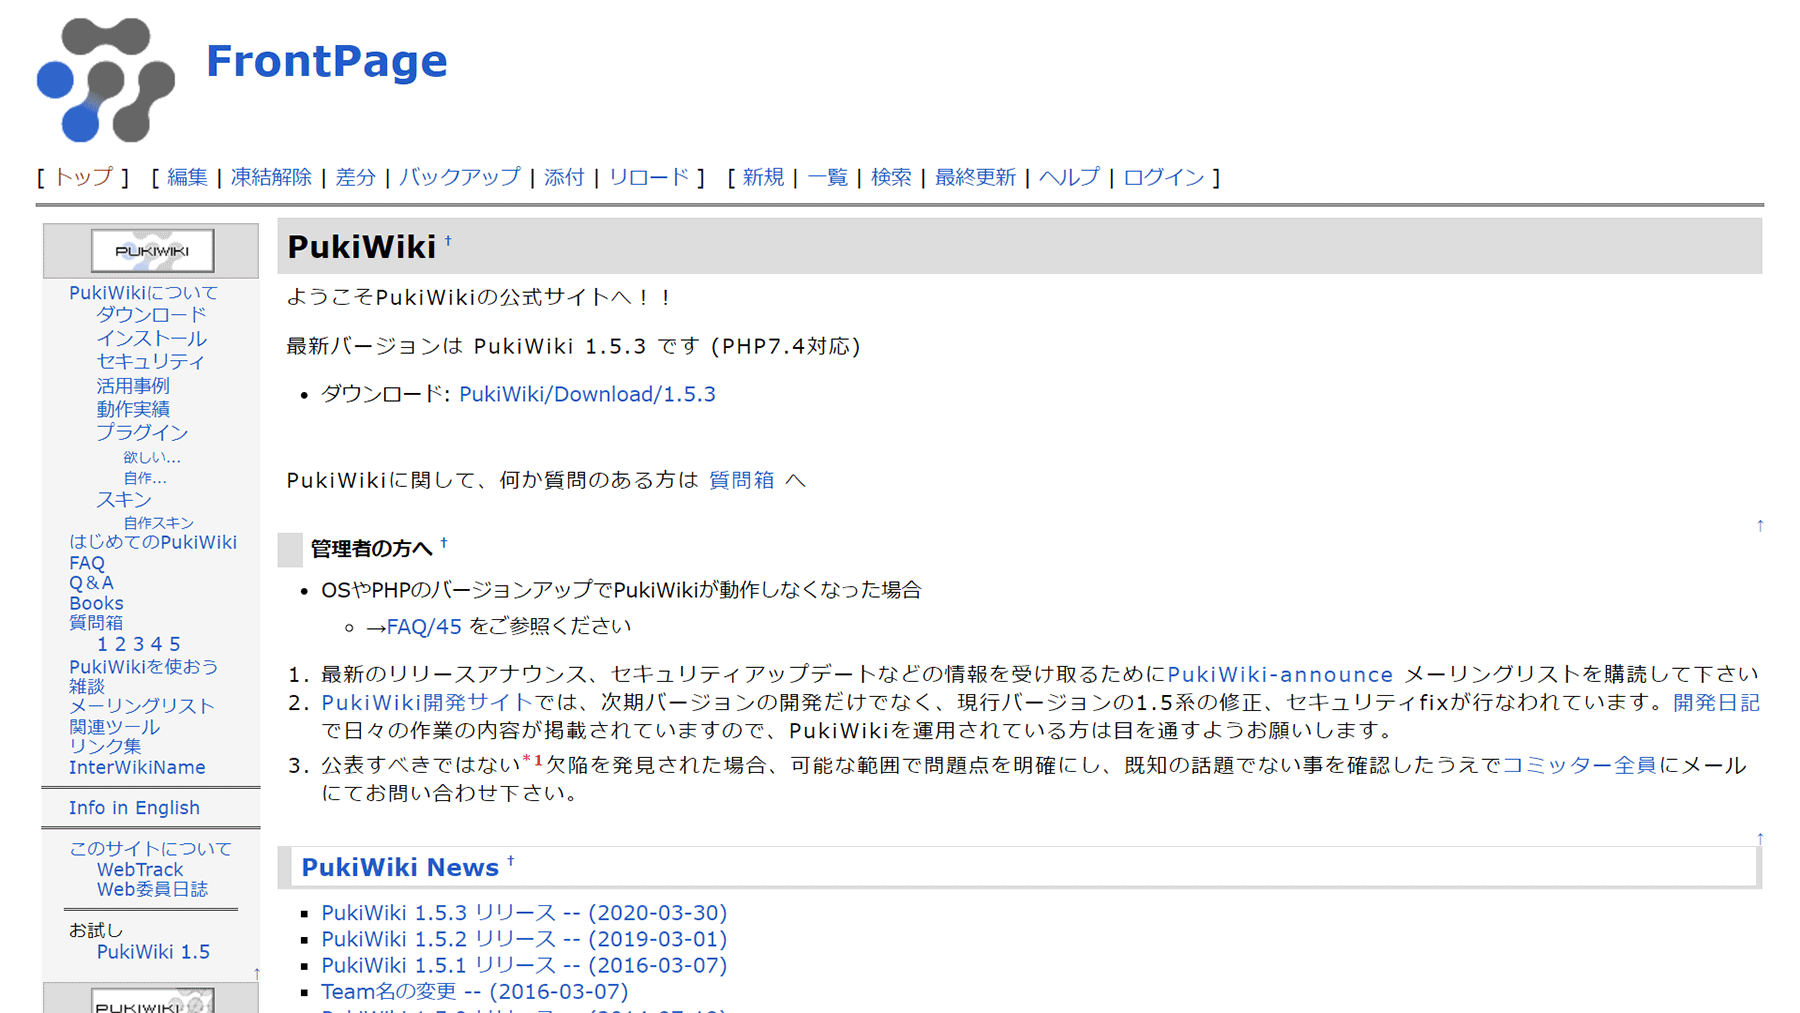Click 凍結解除 in the navigation bar
This screenshot has width=1800, height=1013.
271,177
